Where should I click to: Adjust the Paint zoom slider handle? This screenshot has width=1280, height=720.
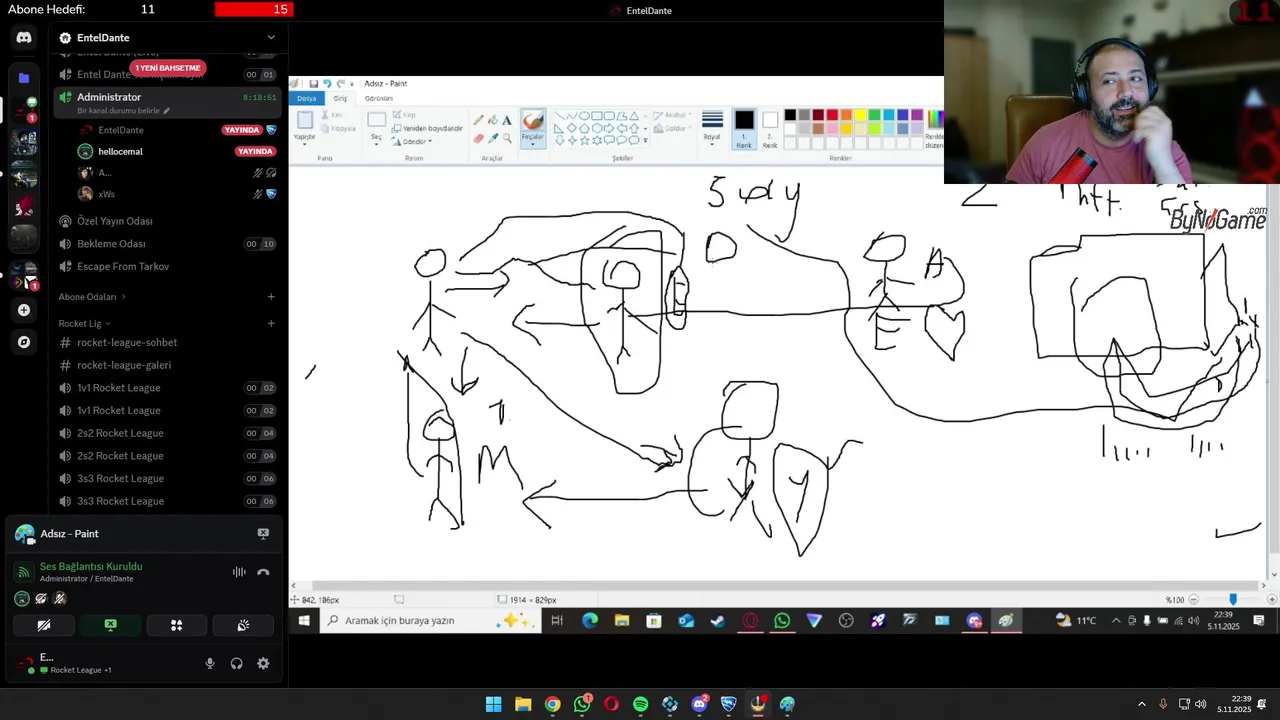coord(1233,599)
